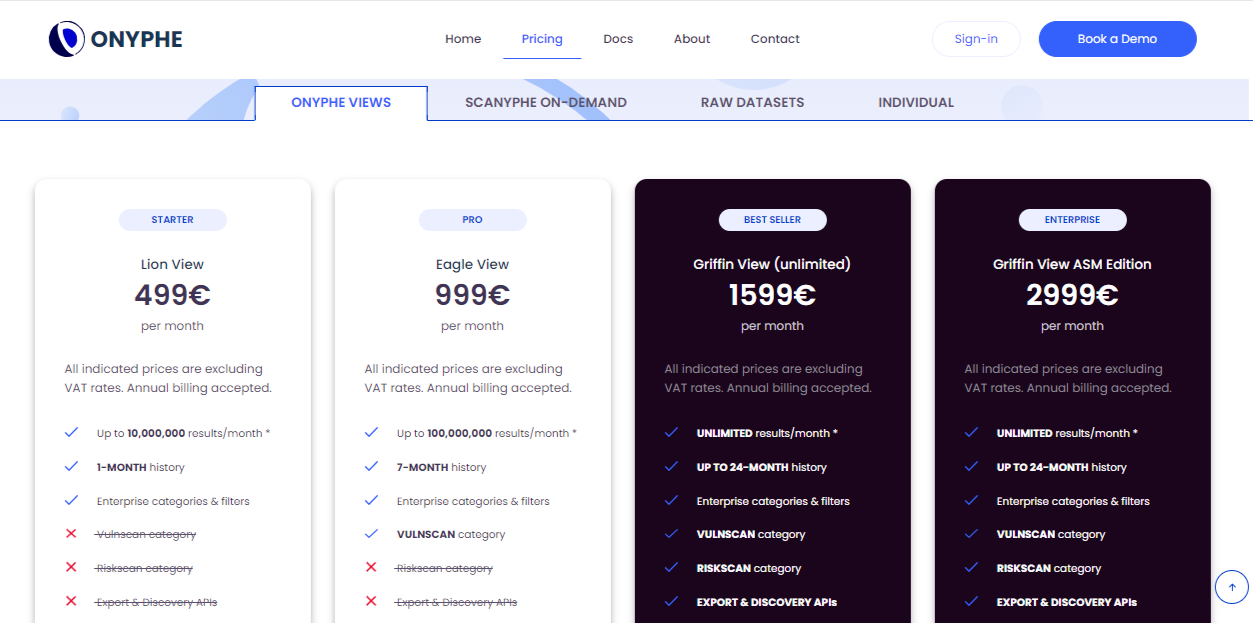Click the BEST SELLER badge
This screenshot has height=623, width=1253.
click(773, 220)
